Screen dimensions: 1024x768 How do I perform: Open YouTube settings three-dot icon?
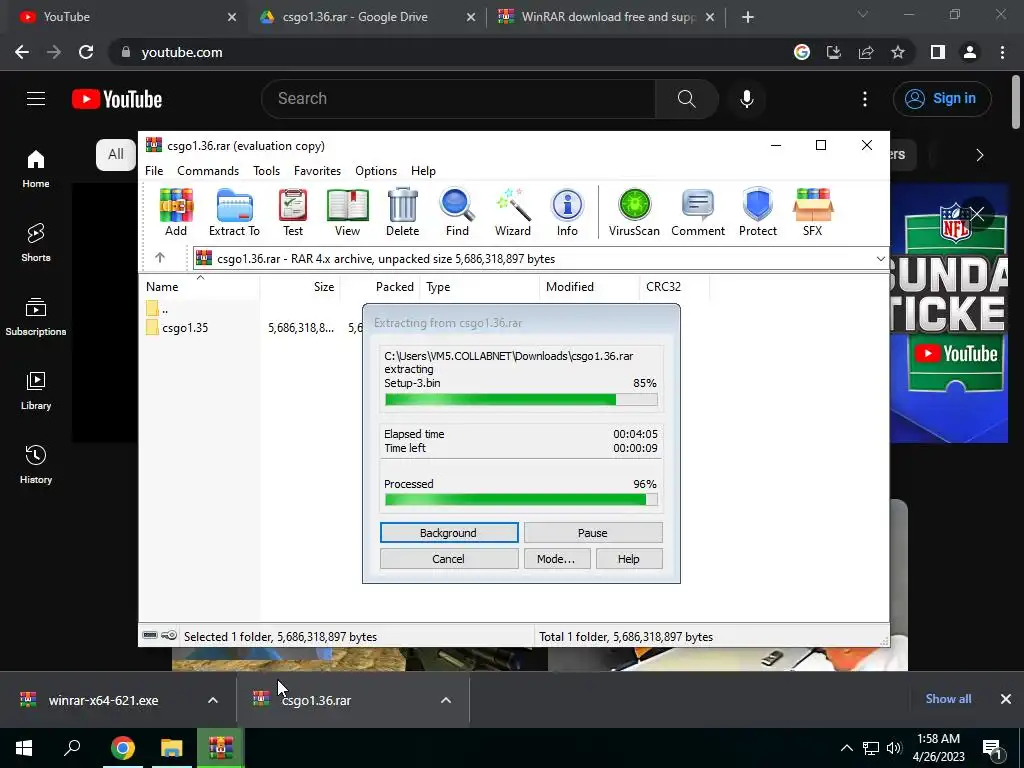pyautogui.click(x=865, y=99)
